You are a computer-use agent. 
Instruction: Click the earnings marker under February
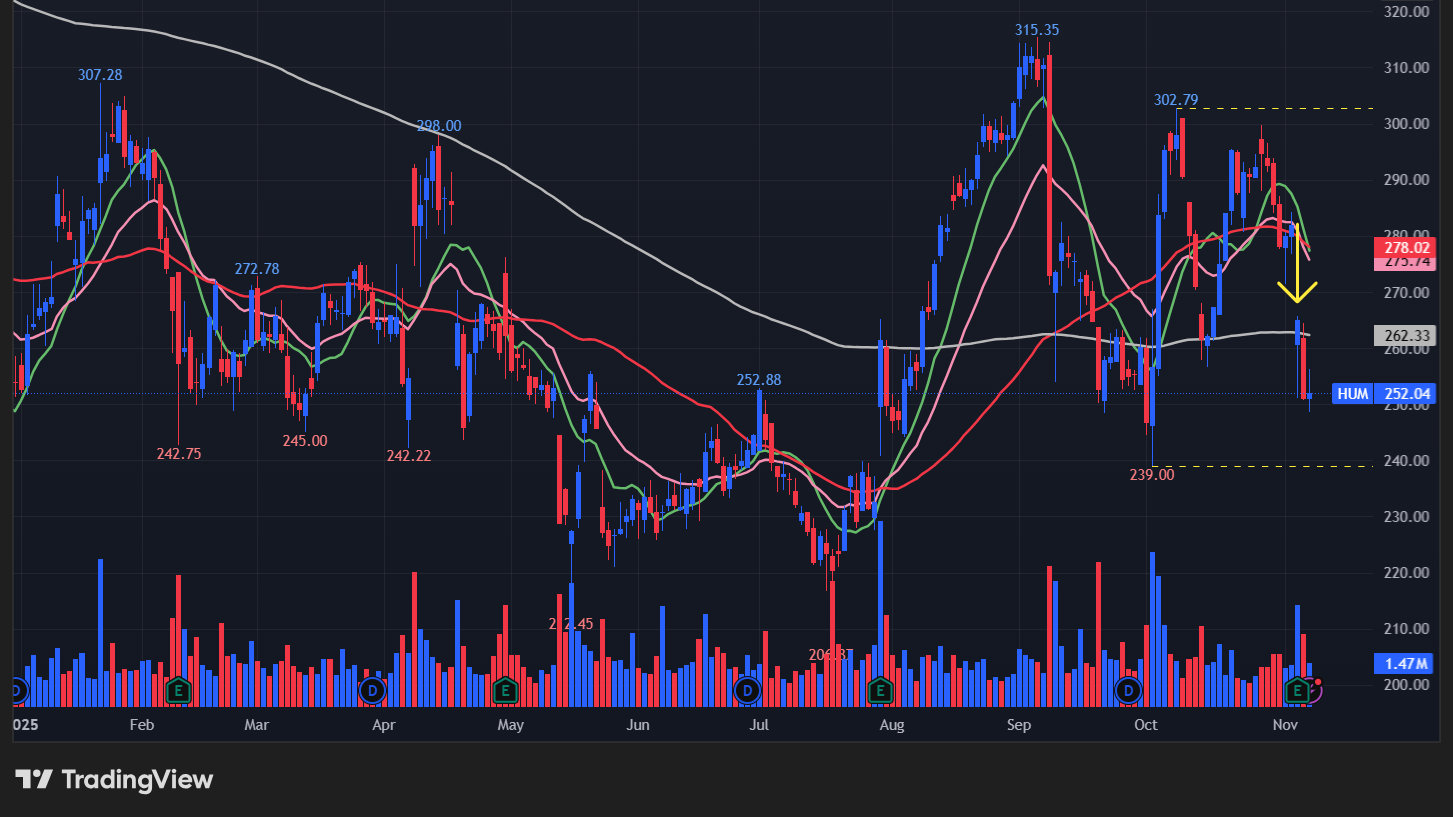[178, 690]
